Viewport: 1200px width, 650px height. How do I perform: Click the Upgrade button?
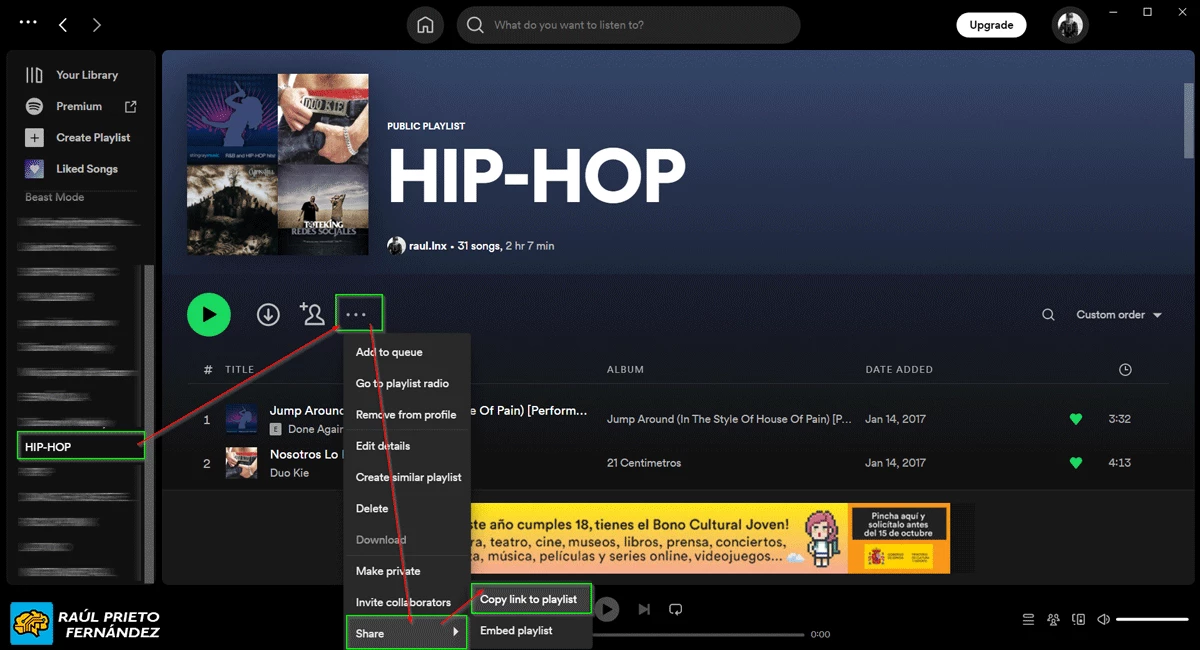(x=991, y=24)
